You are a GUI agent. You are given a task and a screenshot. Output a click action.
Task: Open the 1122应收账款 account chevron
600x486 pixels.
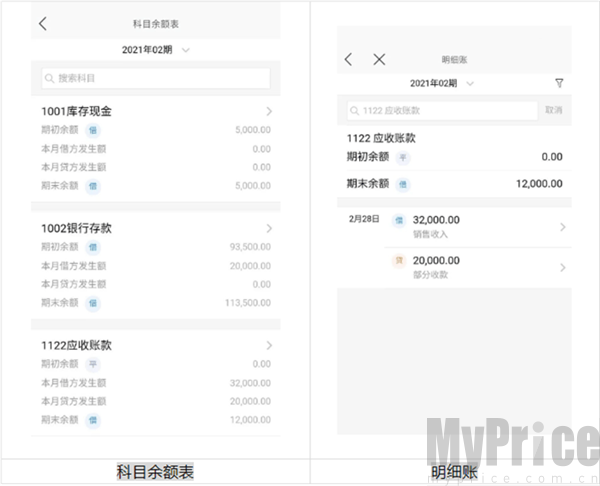(x=269, y=346)
